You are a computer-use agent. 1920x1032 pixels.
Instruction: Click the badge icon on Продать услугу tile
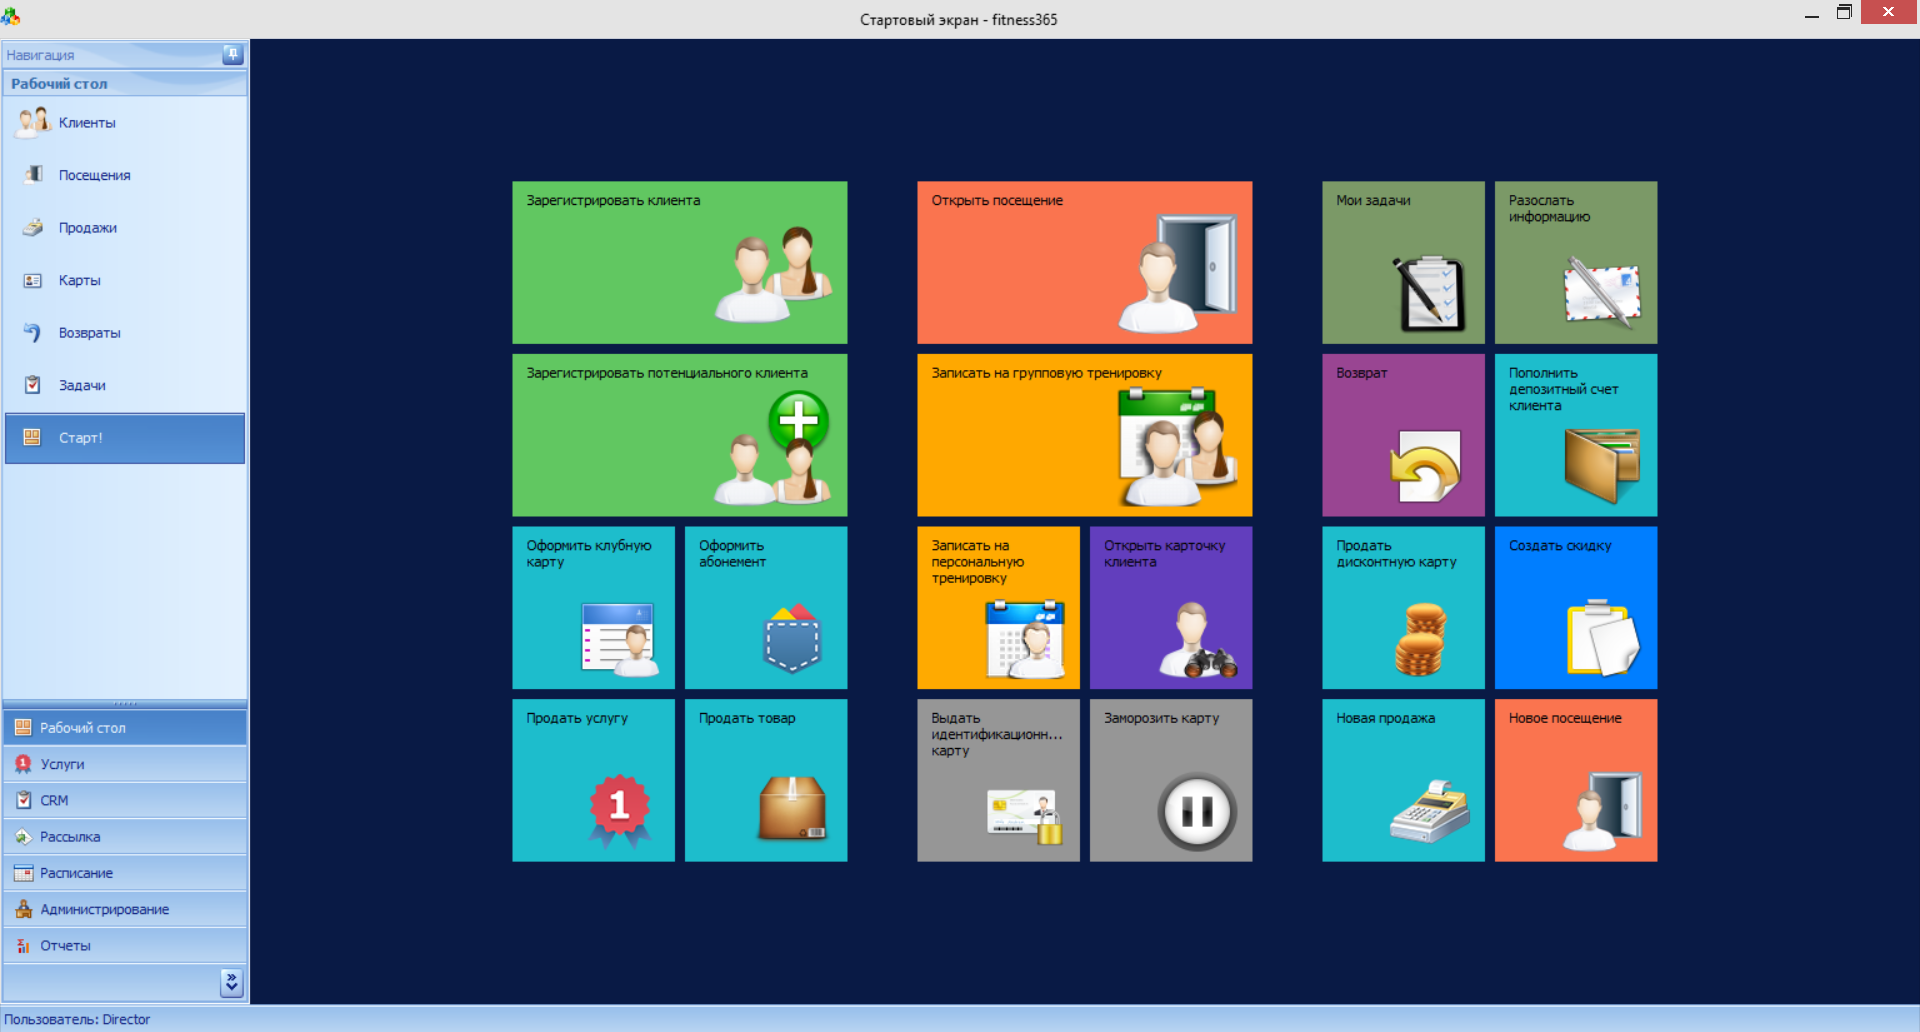pos(620,811)
